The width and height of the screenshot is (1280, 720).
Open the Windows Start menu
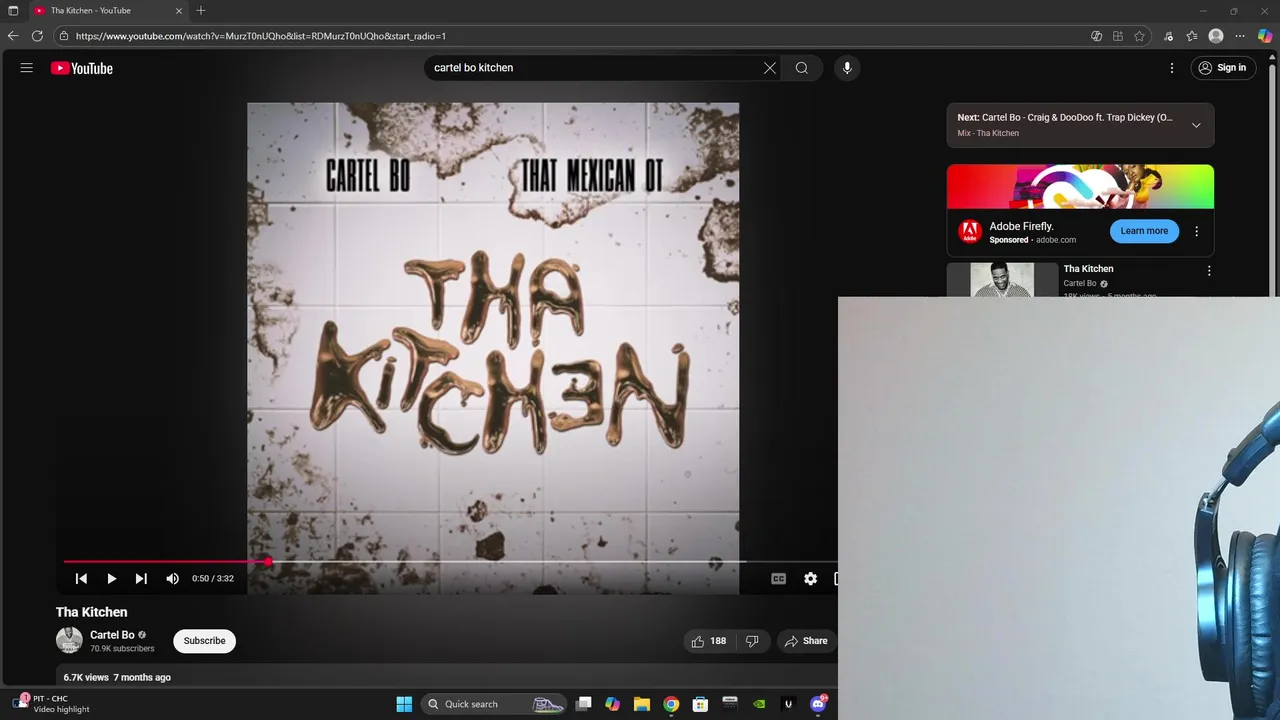tap(404, 704)
